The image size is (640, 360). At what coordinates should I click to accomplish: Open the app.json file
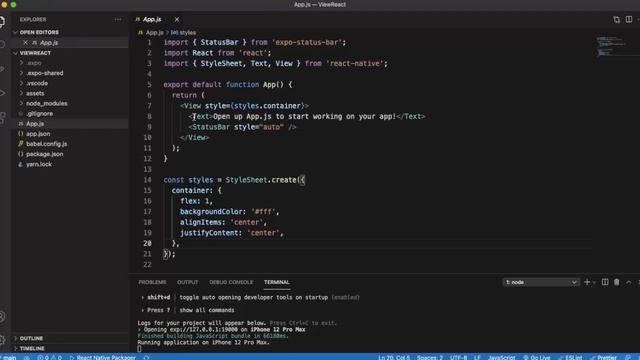click(x=38, y=134)
